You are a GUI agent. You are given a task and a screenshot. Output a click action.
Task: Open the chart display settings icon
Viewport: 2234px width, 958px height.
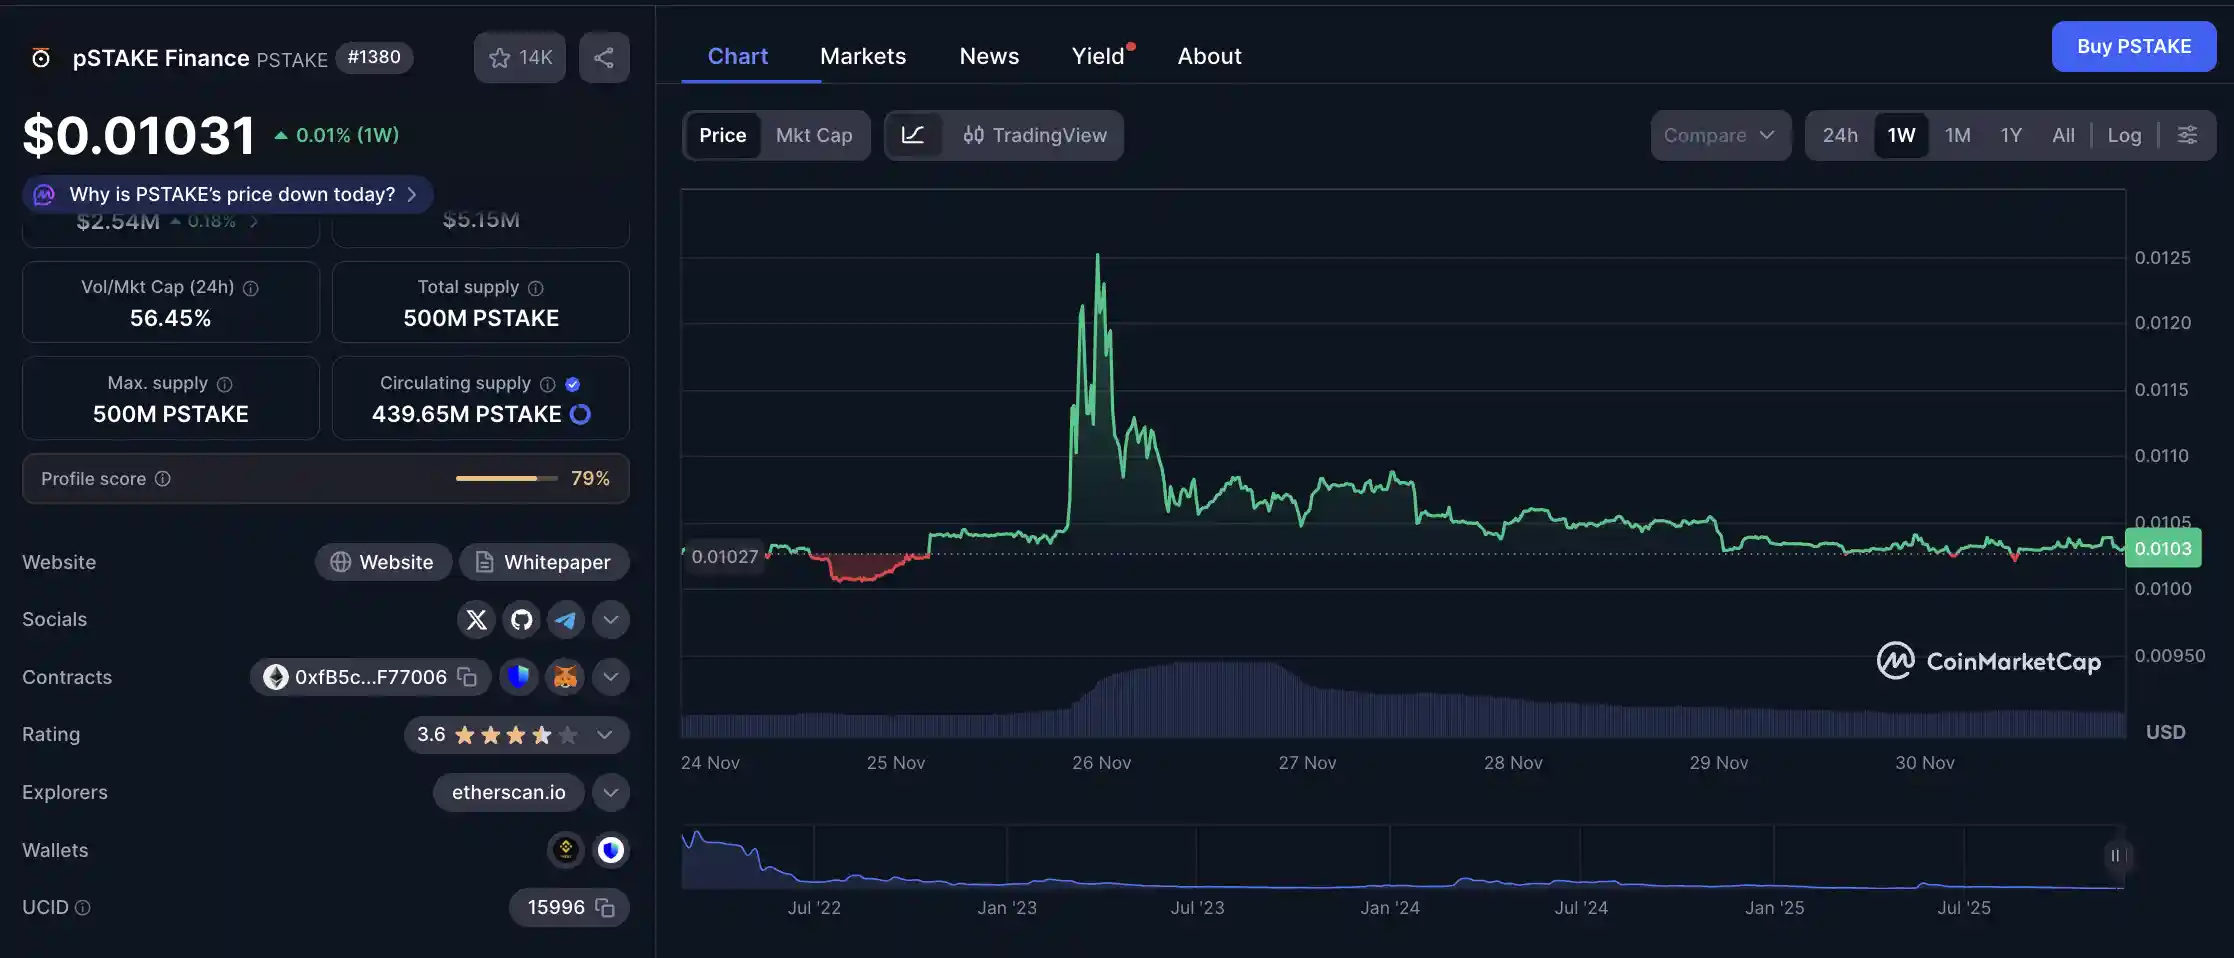[2187, 135]
